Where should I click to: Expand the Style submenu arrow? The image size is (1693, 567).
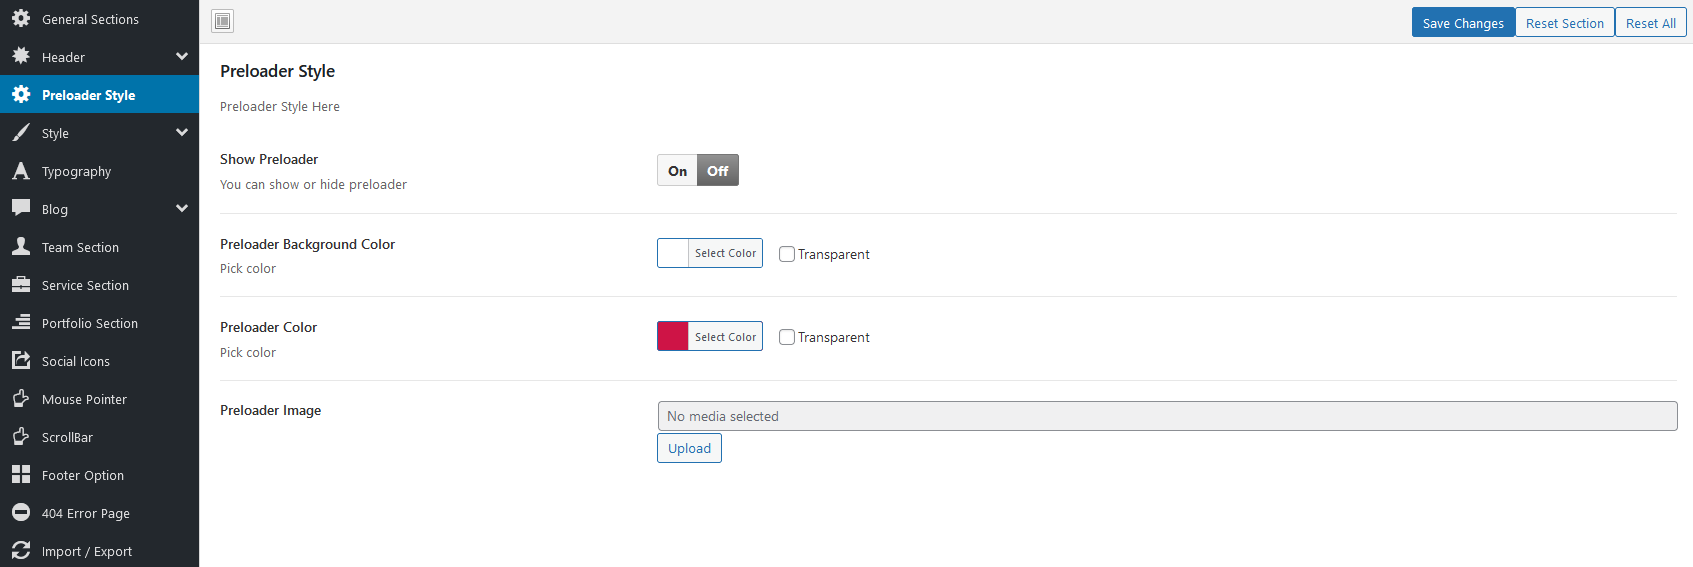click(x=182, y=133)
